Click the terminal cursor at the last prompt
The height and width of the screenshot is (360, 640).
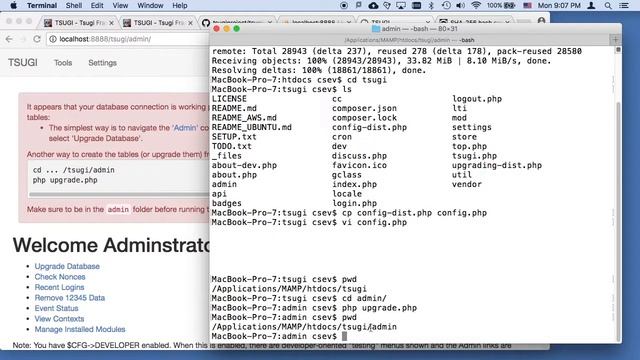pyautogui.click(x=344, y=336)
